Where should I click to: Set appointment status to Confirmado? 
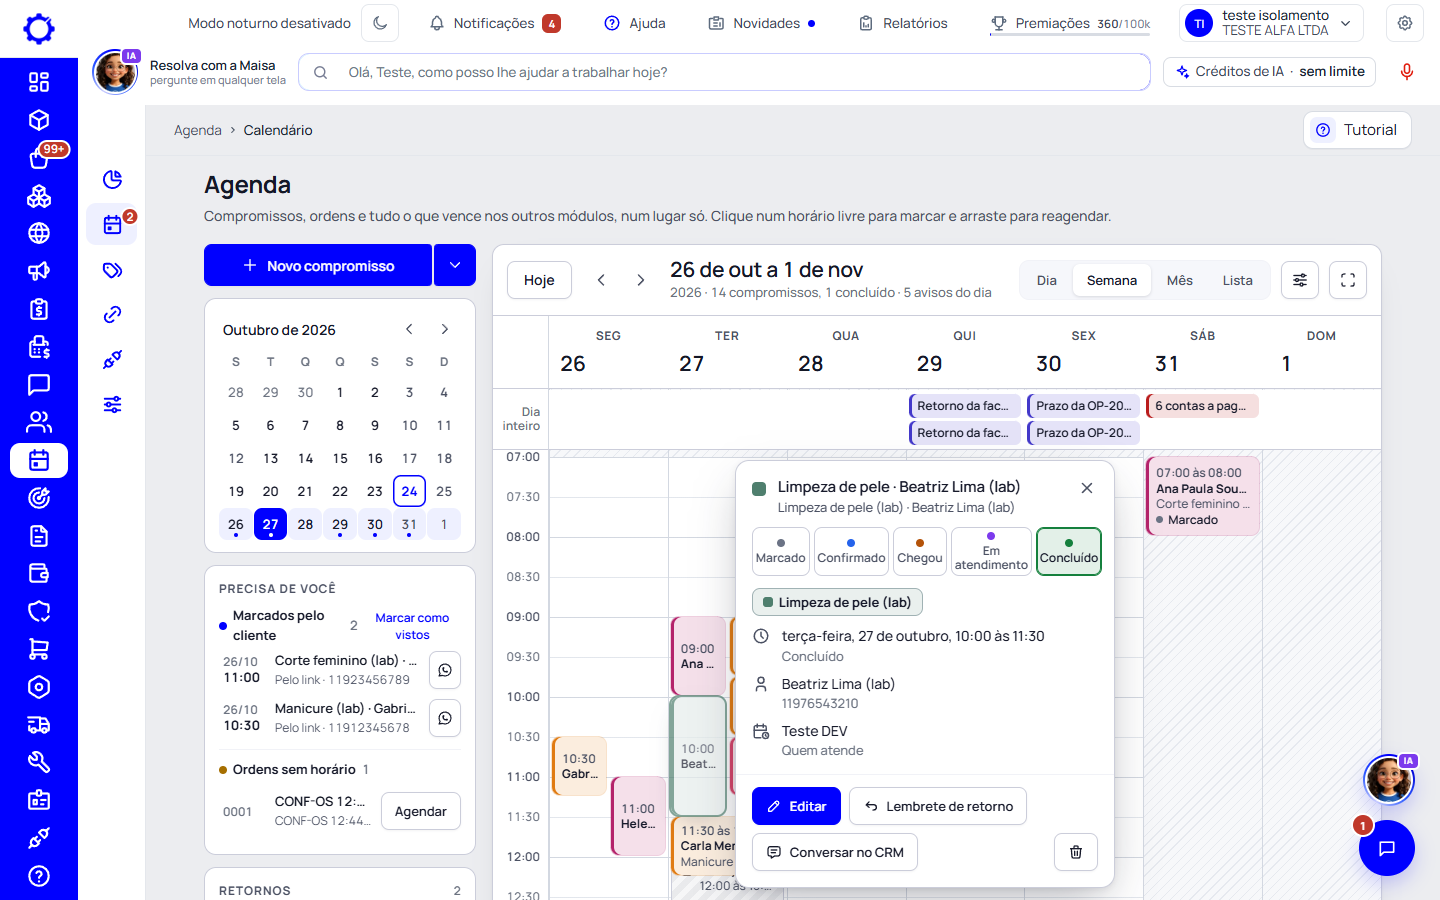pos(851,551)
